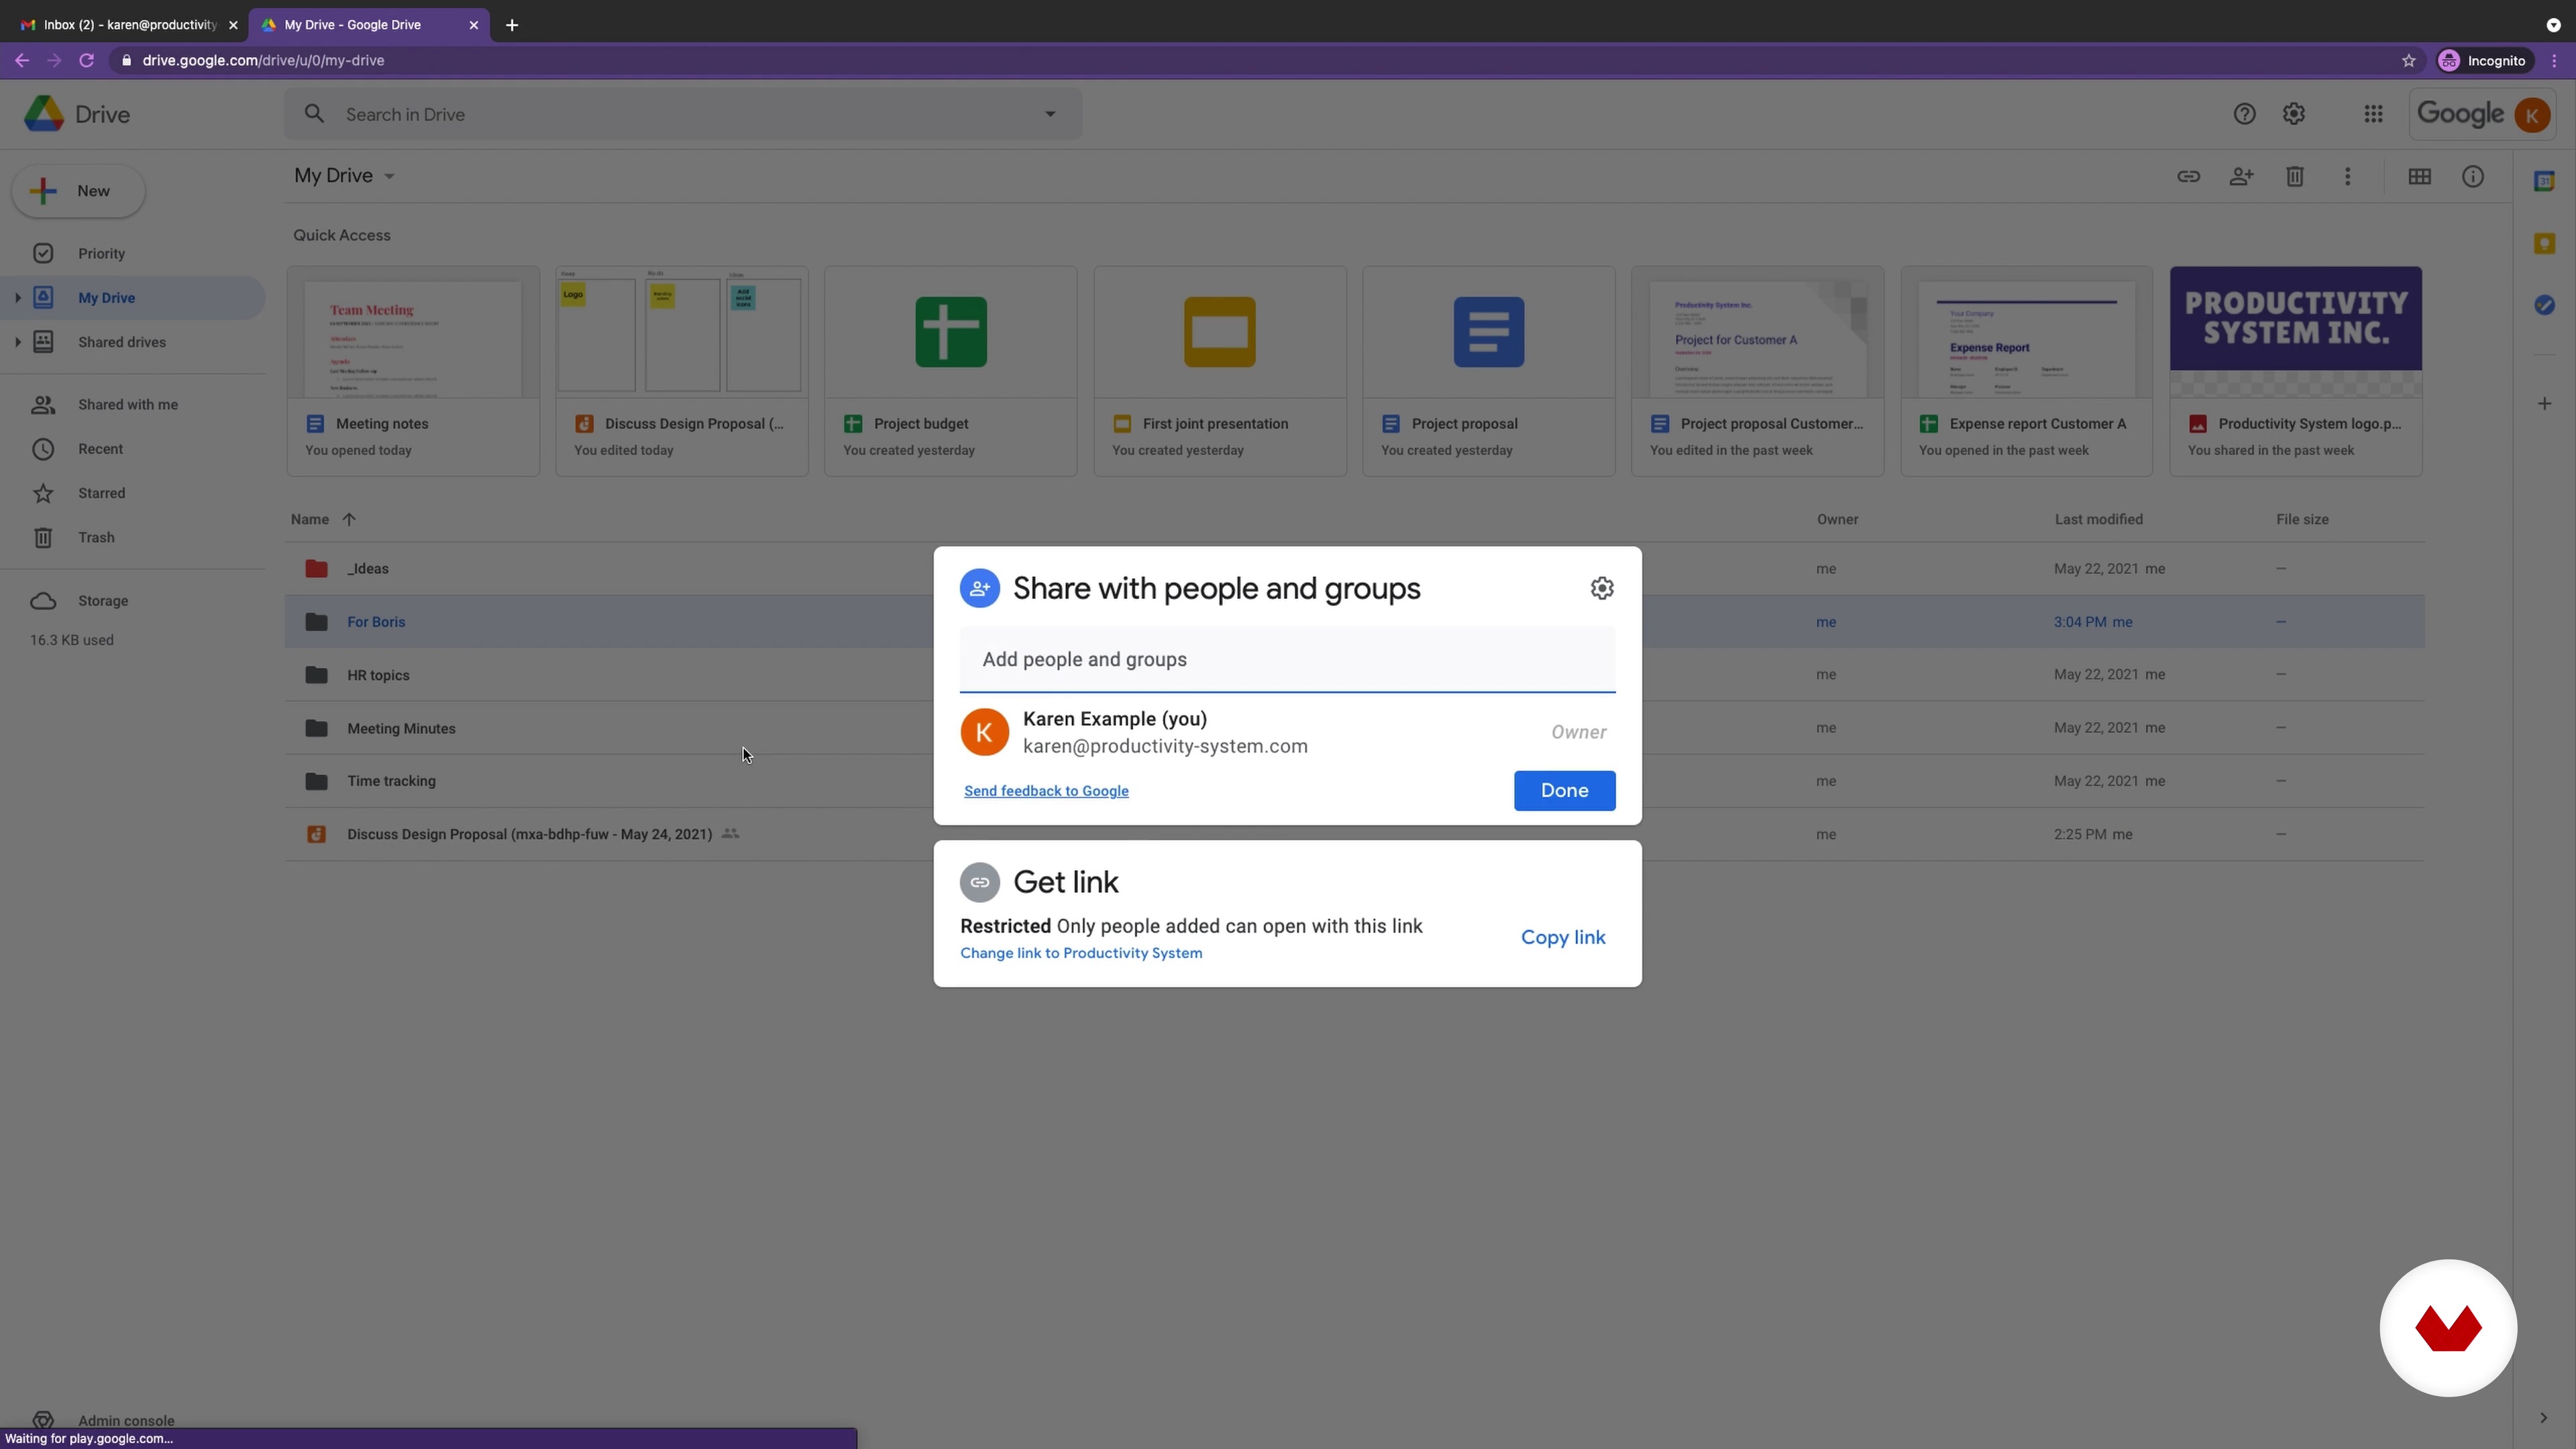Click the get link toolbar icon
Viewport: 2576px width, 1449px height.
tap(2188, 177)
